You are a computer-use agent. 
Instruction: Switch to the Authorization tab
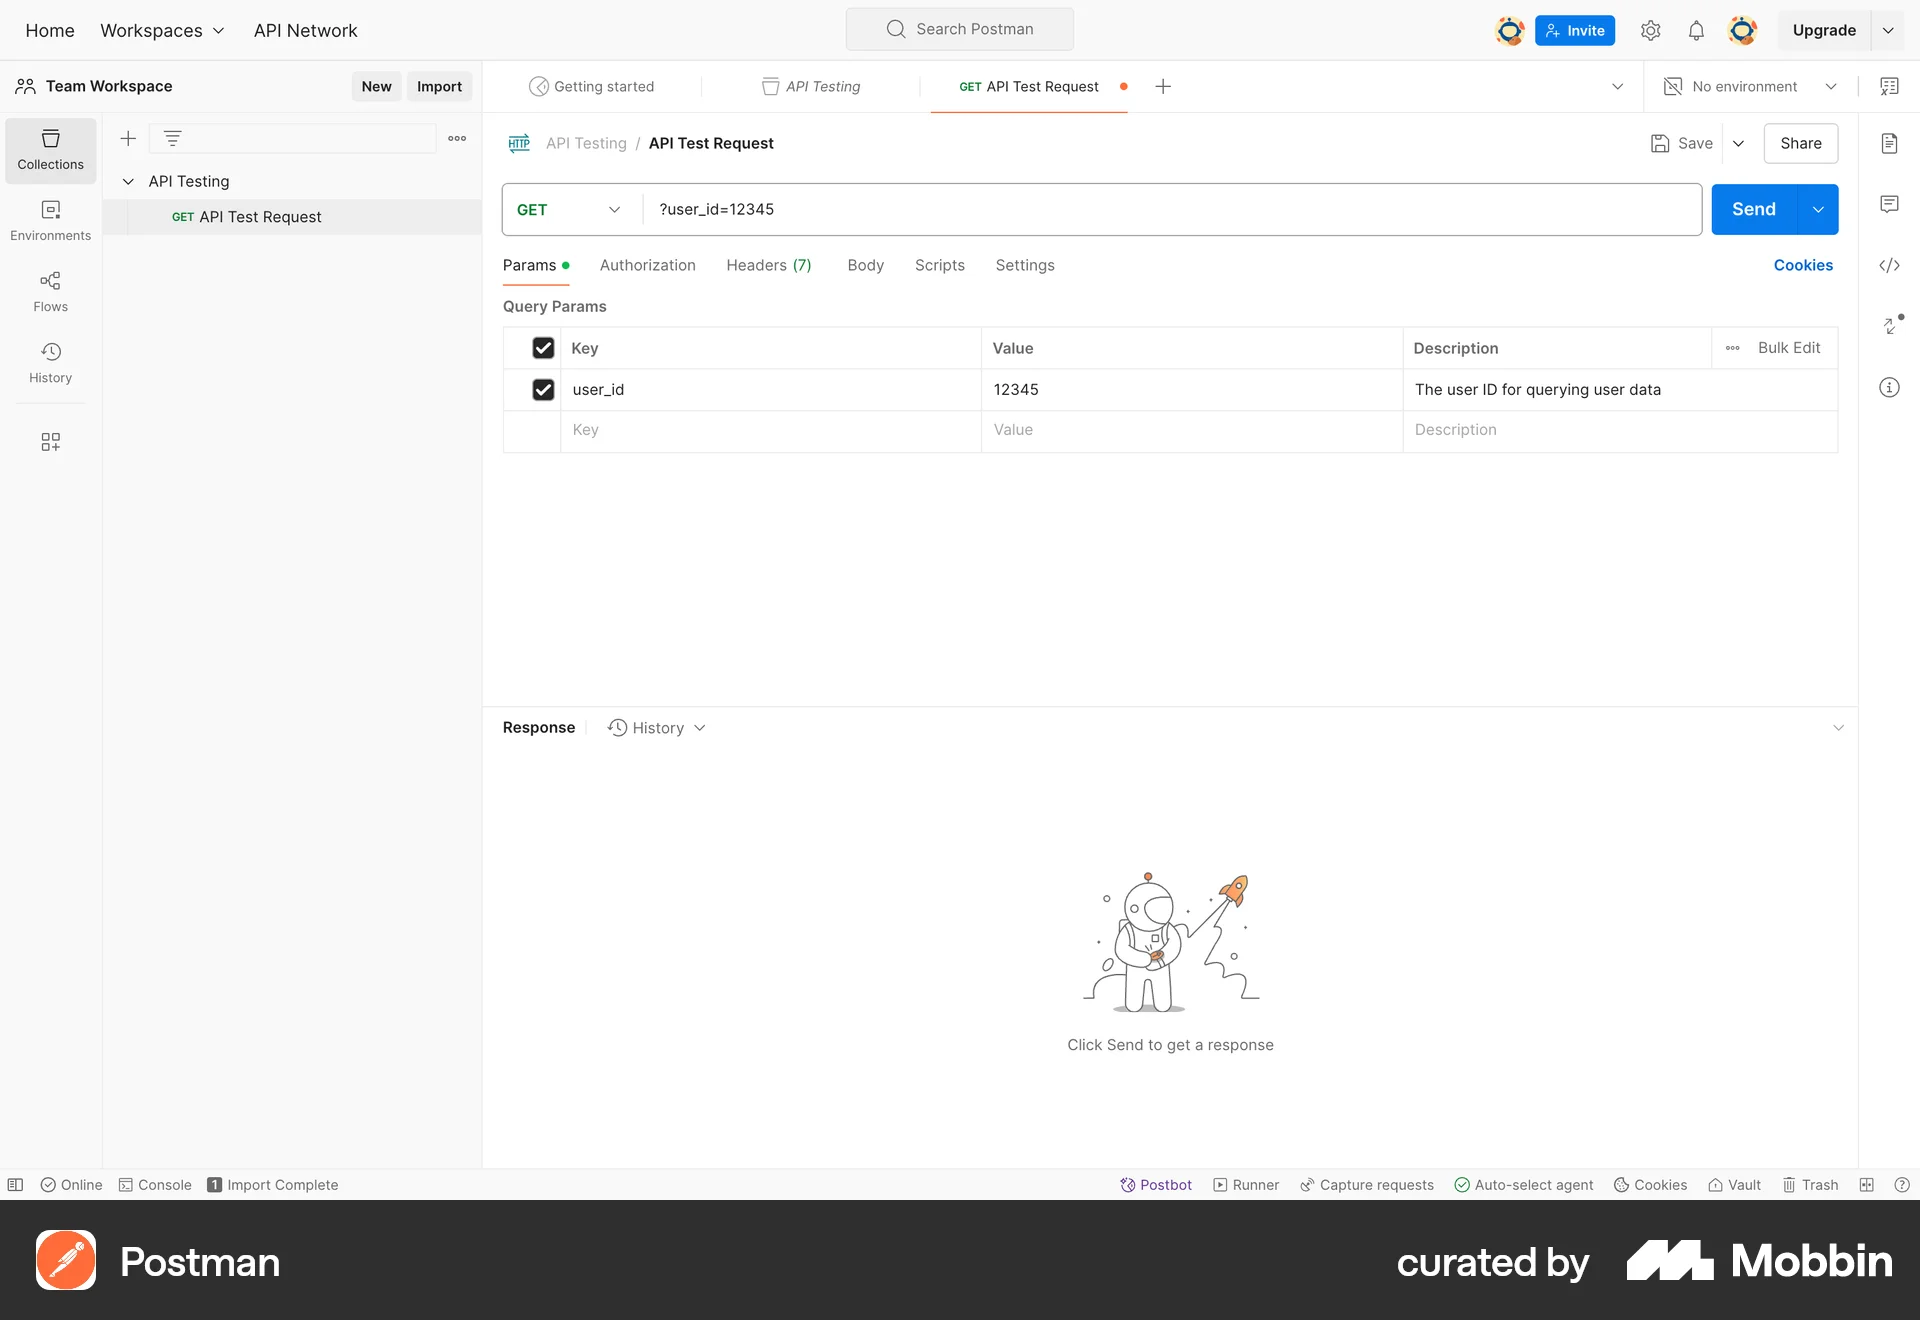pos(647,265)
